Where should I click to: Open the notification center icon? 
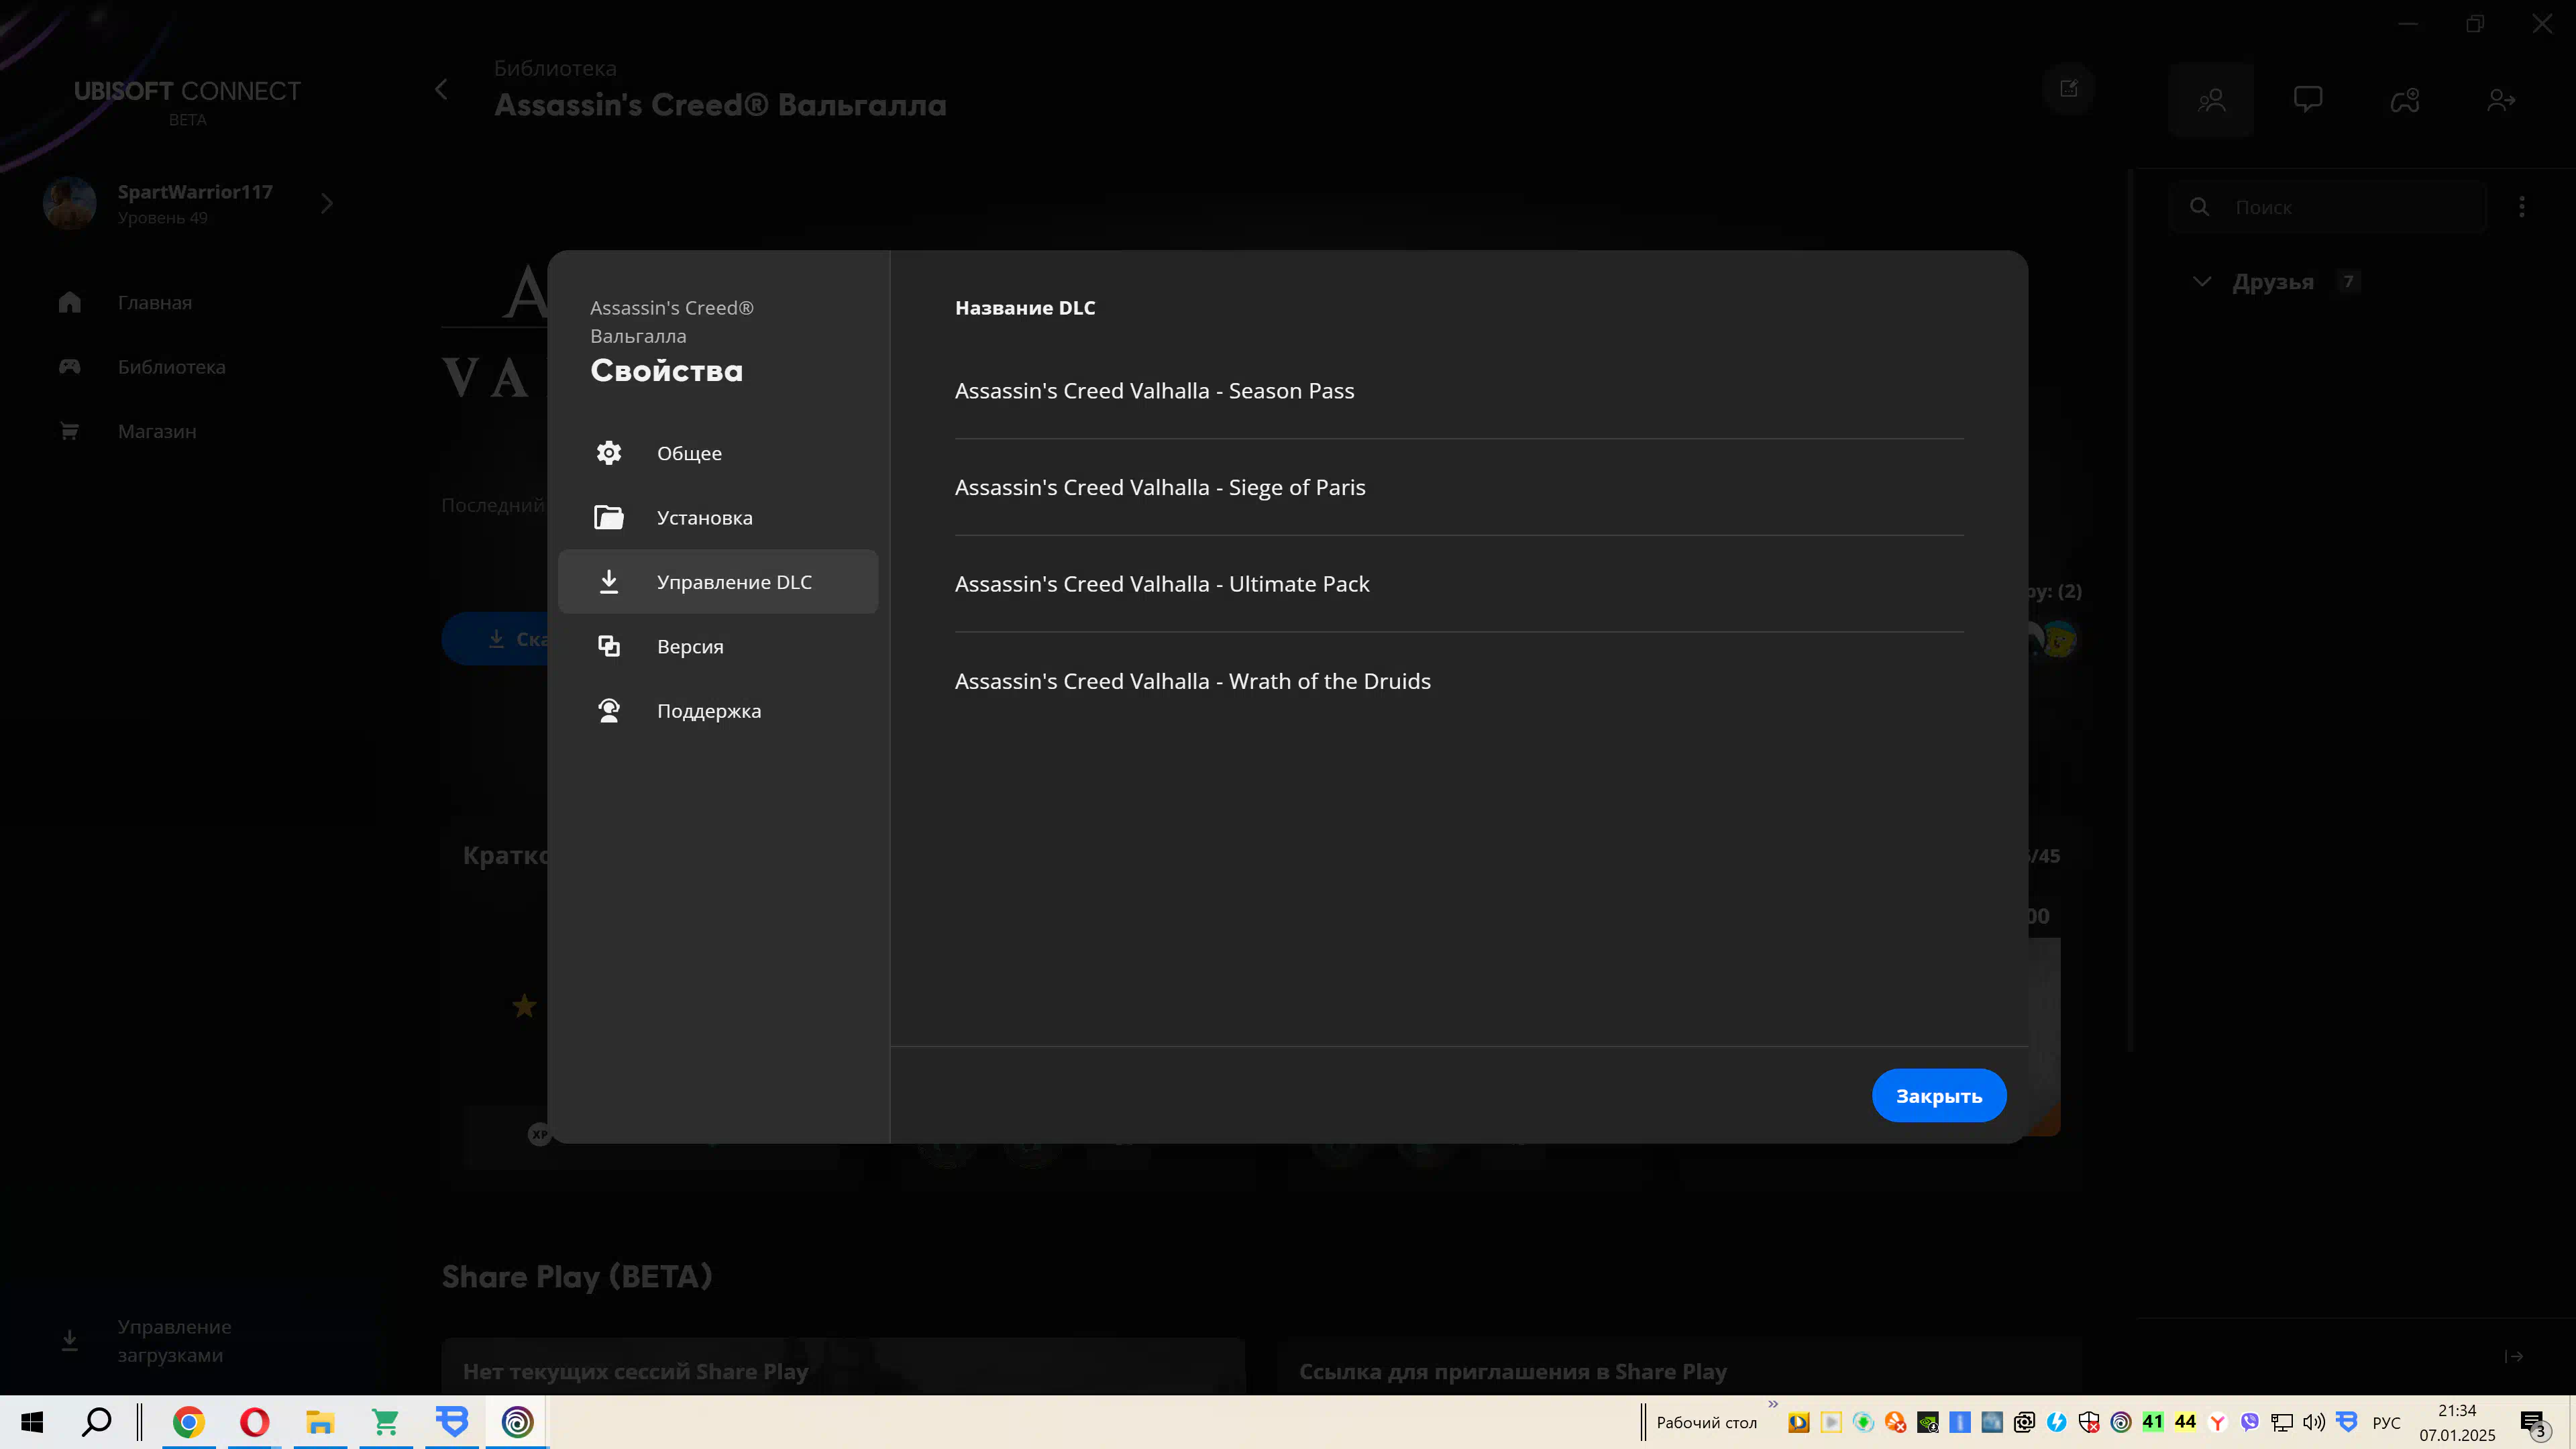click(x=2535, y=1423)
